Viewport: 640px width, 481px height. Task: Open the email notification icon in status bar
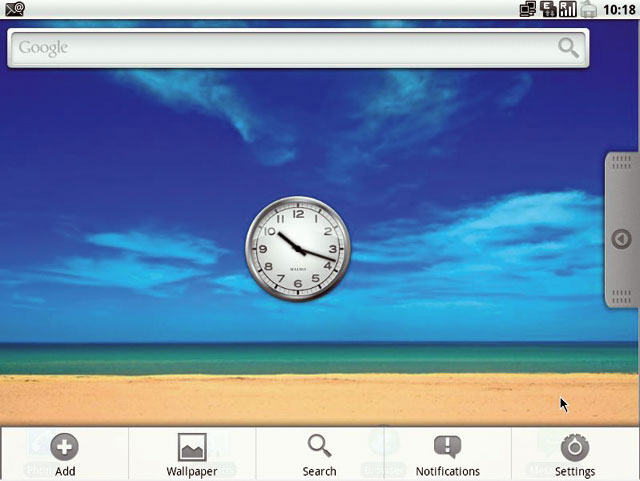pos(15,9)
